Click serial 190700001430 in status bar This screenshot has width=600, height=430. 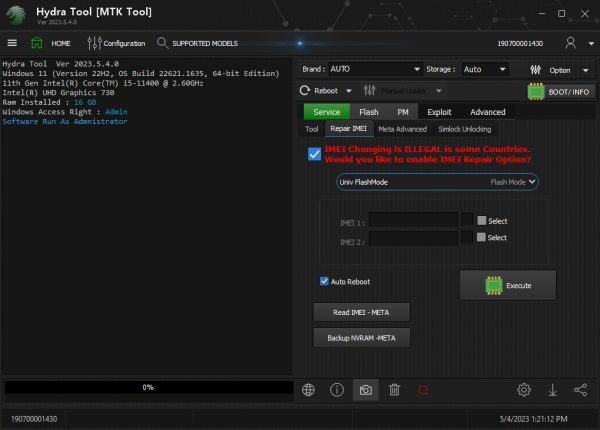click(34, 419)
